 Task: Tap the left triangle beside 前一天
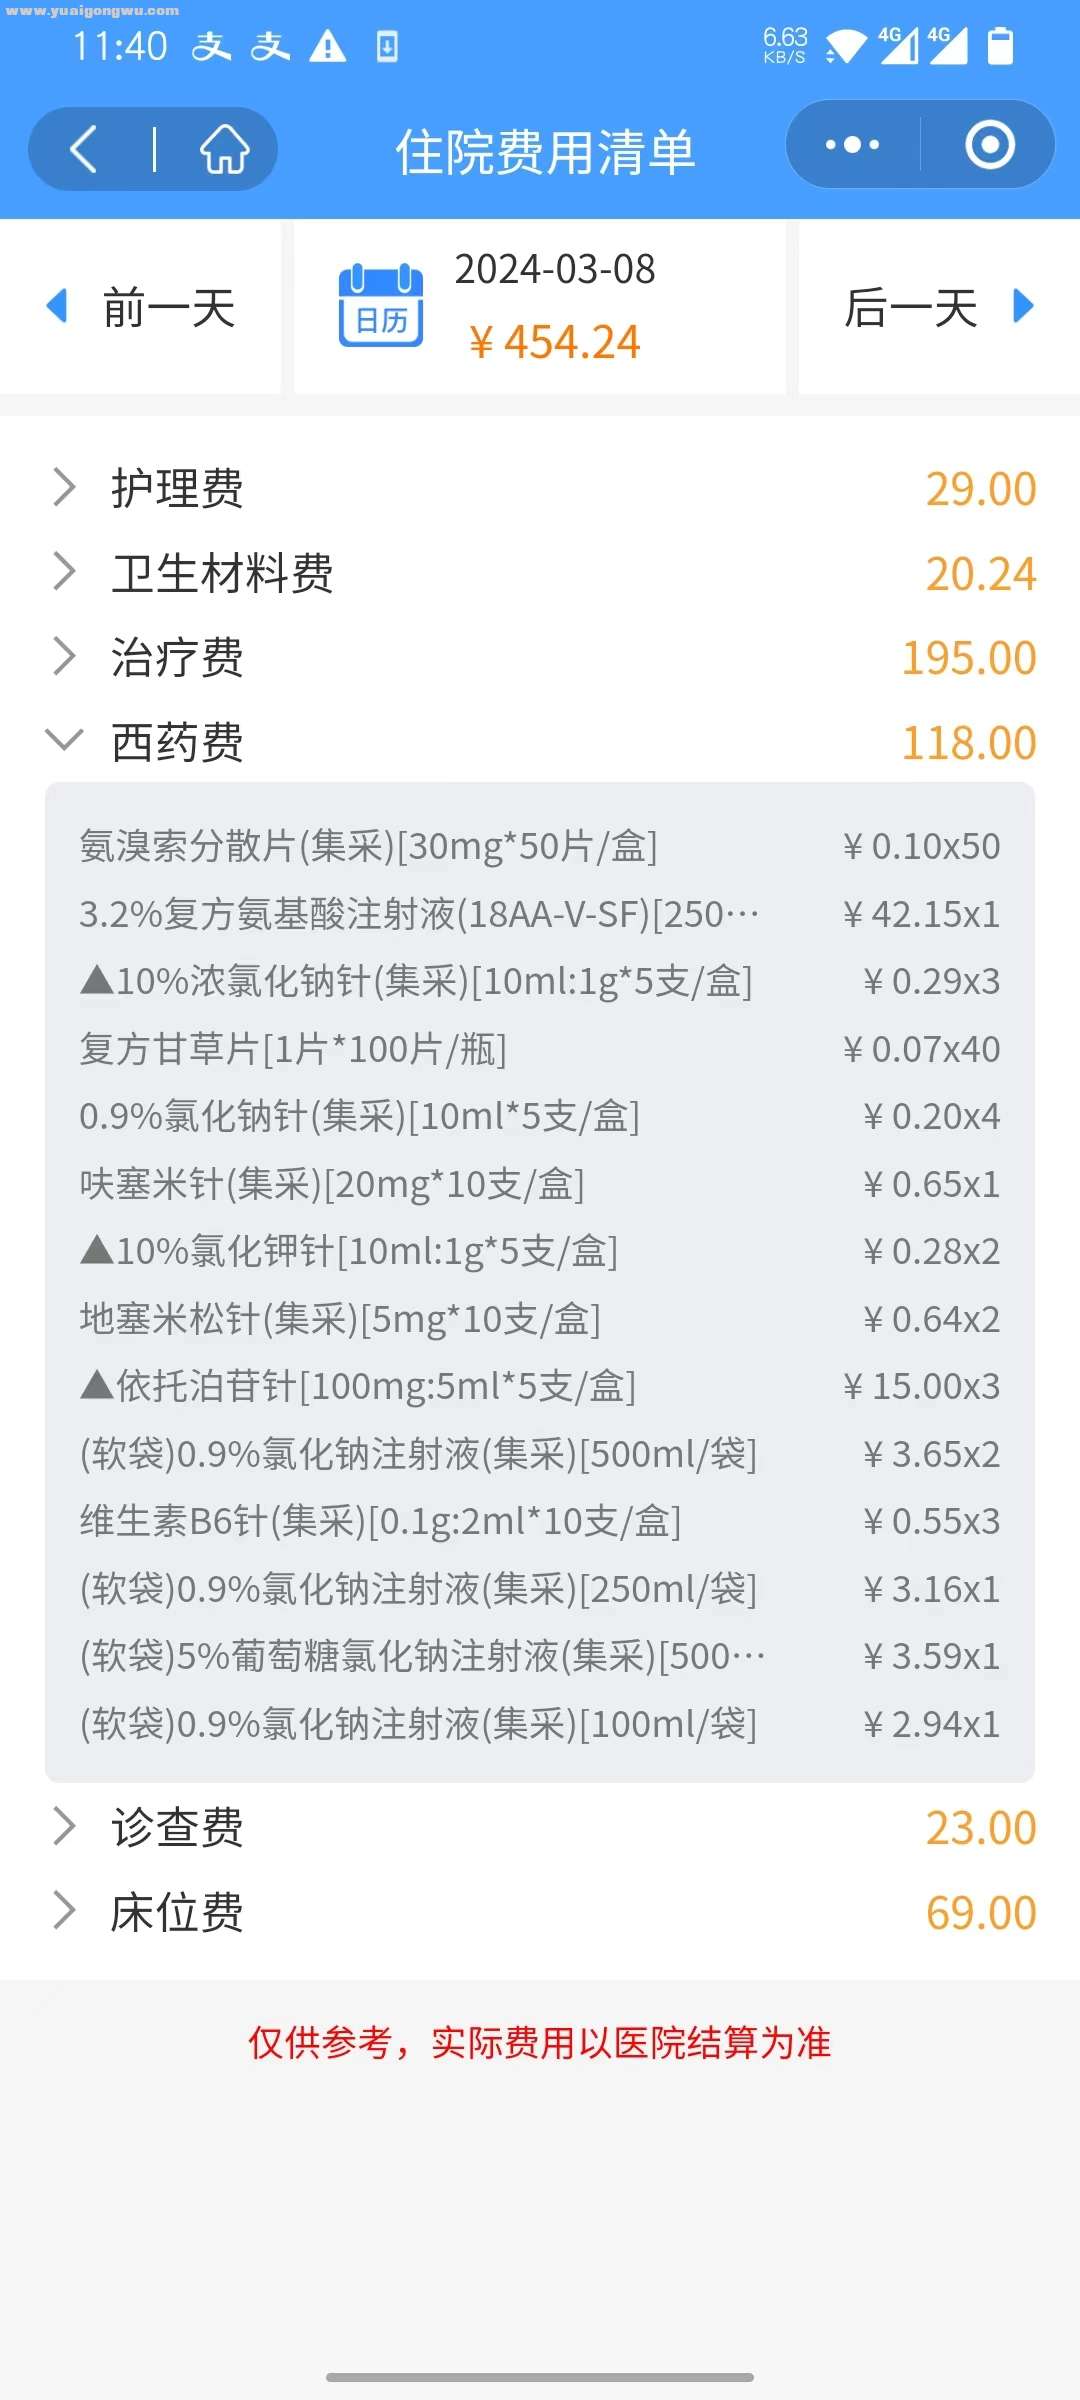(57, 306)
